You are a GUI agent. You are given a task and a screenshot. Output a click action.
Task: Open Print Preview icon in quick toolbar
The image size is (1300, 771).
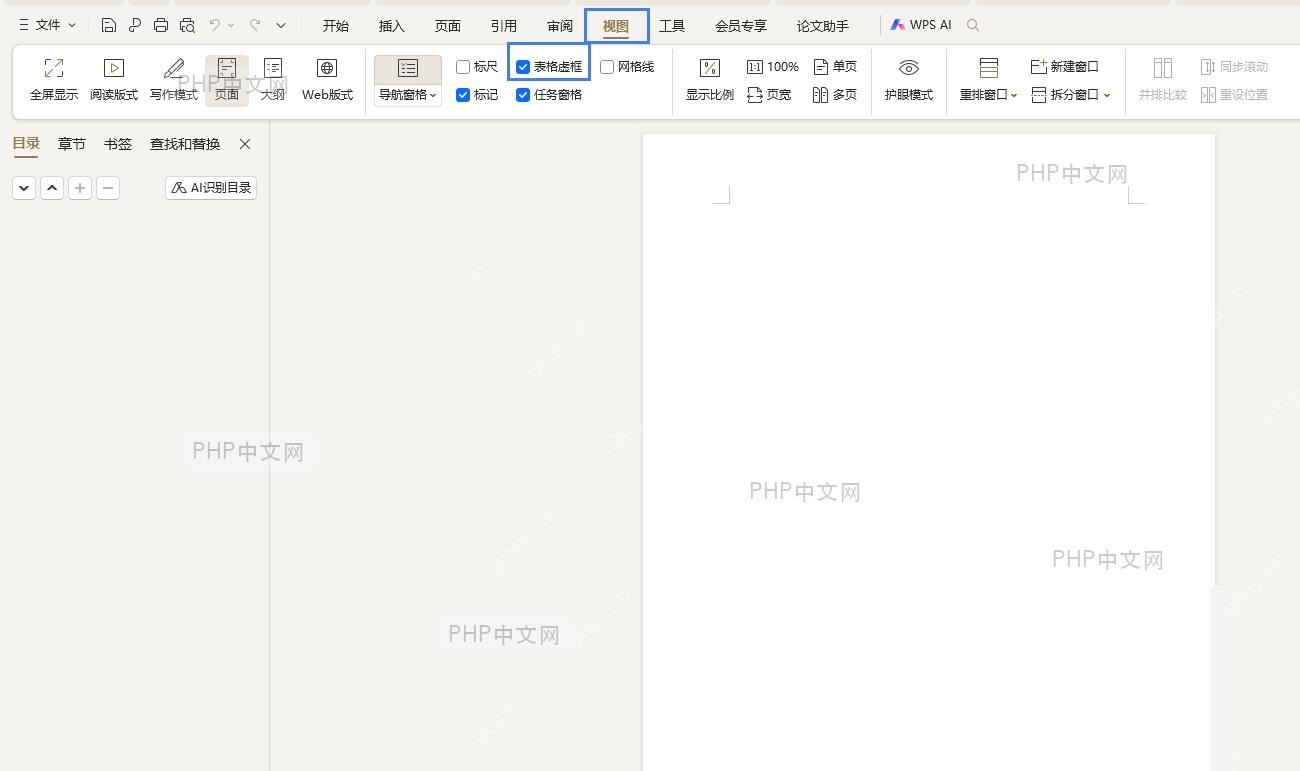tap(187, 25)
